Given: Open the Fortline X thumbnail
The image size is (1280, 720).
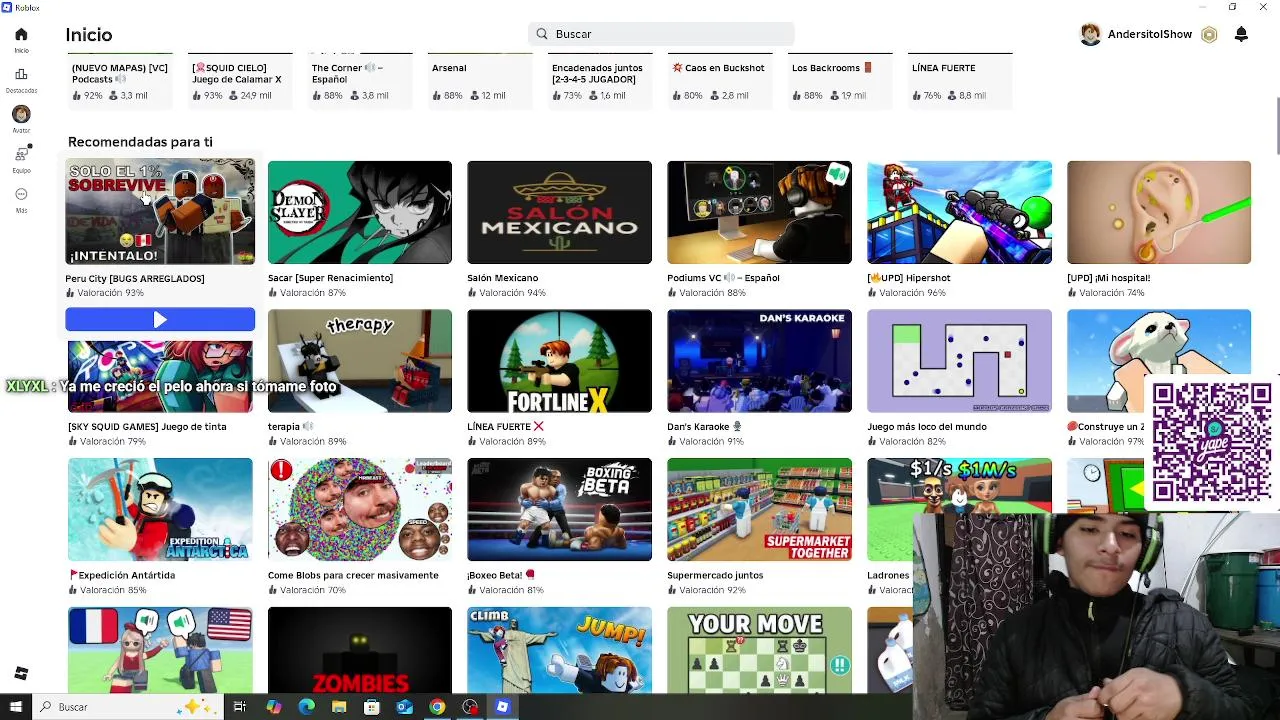Looking at the screenshot, I should coord(559,361).
